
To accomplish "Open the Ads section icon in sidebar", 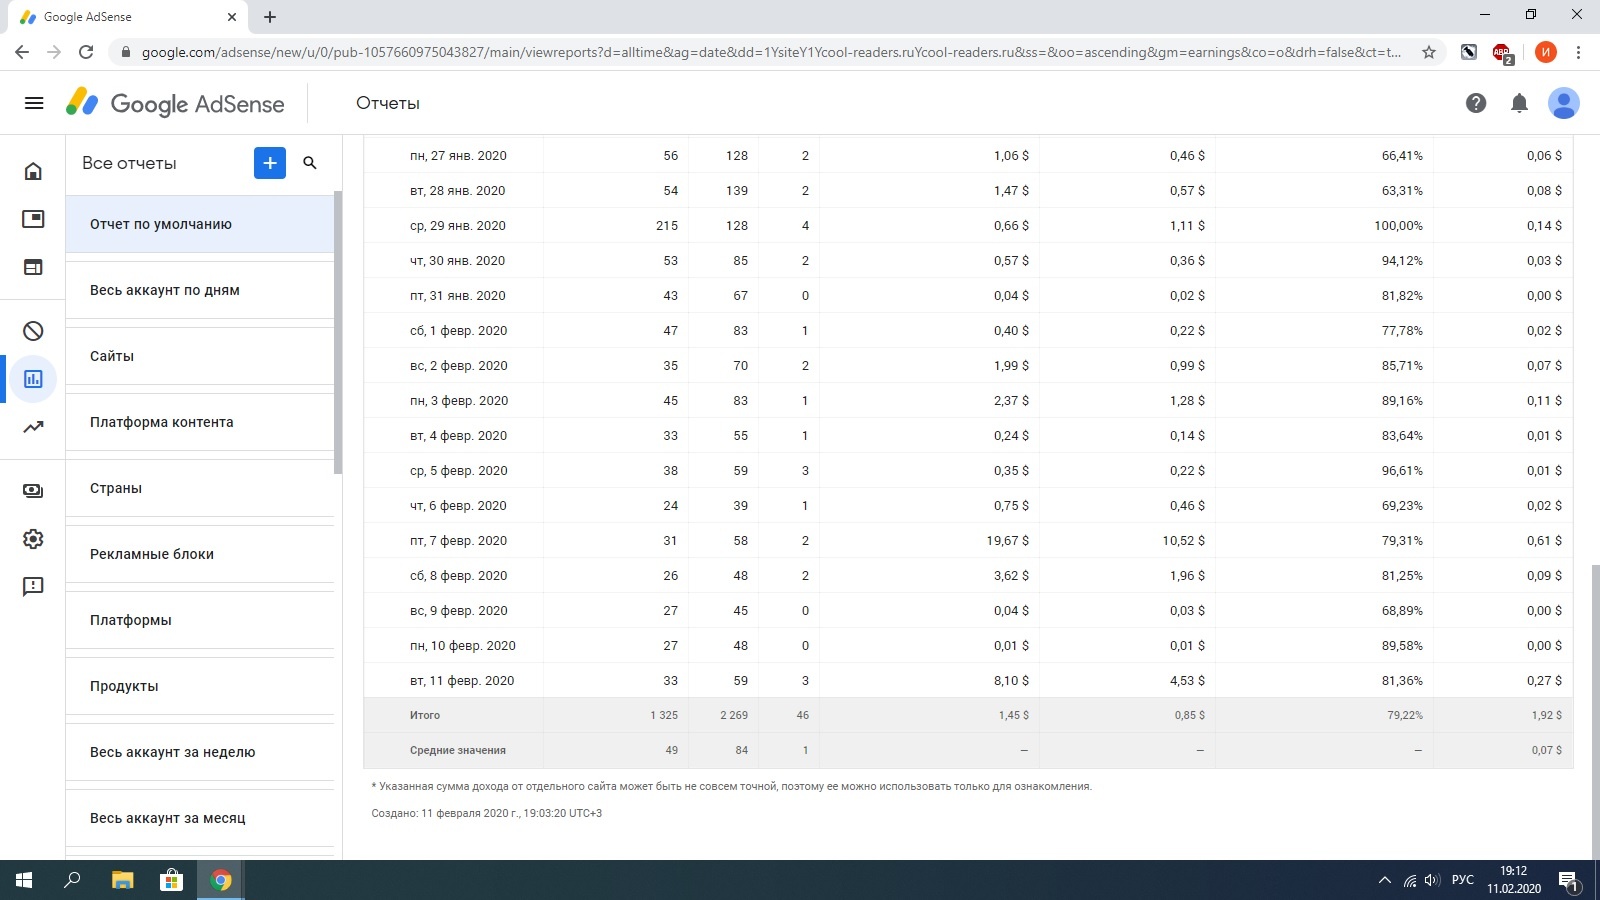I will coord(33,219).
